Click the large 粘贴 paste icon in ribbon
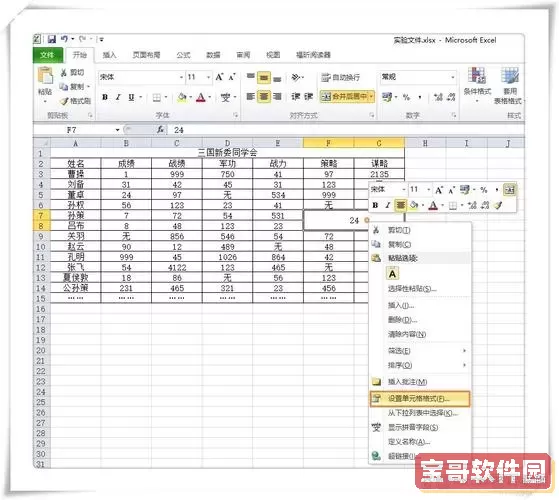This screenshot has height=500, width=559. (45, 76)
